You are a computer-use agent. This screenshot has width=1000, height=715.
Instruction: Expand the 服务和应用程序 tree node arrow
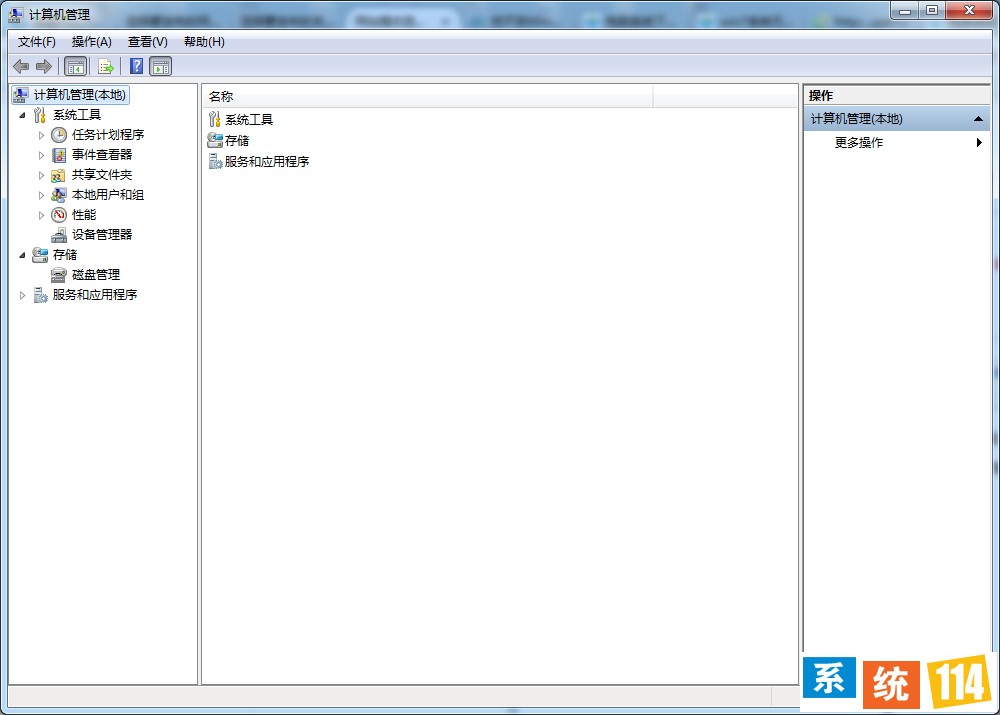tap(23, 295)
